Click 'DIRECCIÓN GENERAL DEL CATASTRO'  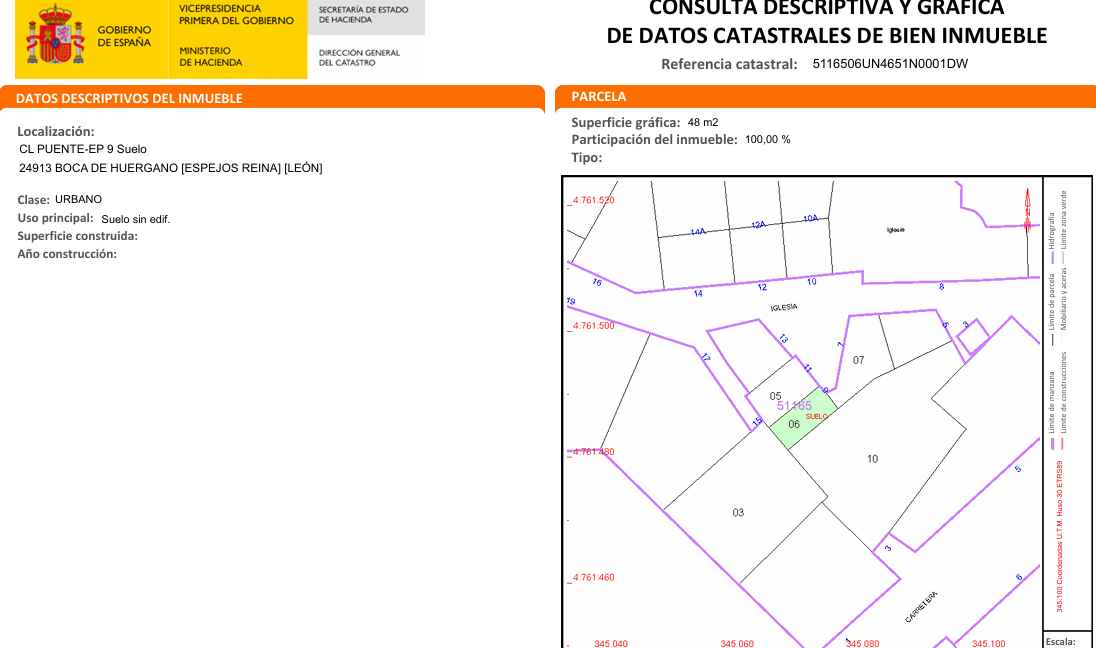359,57
